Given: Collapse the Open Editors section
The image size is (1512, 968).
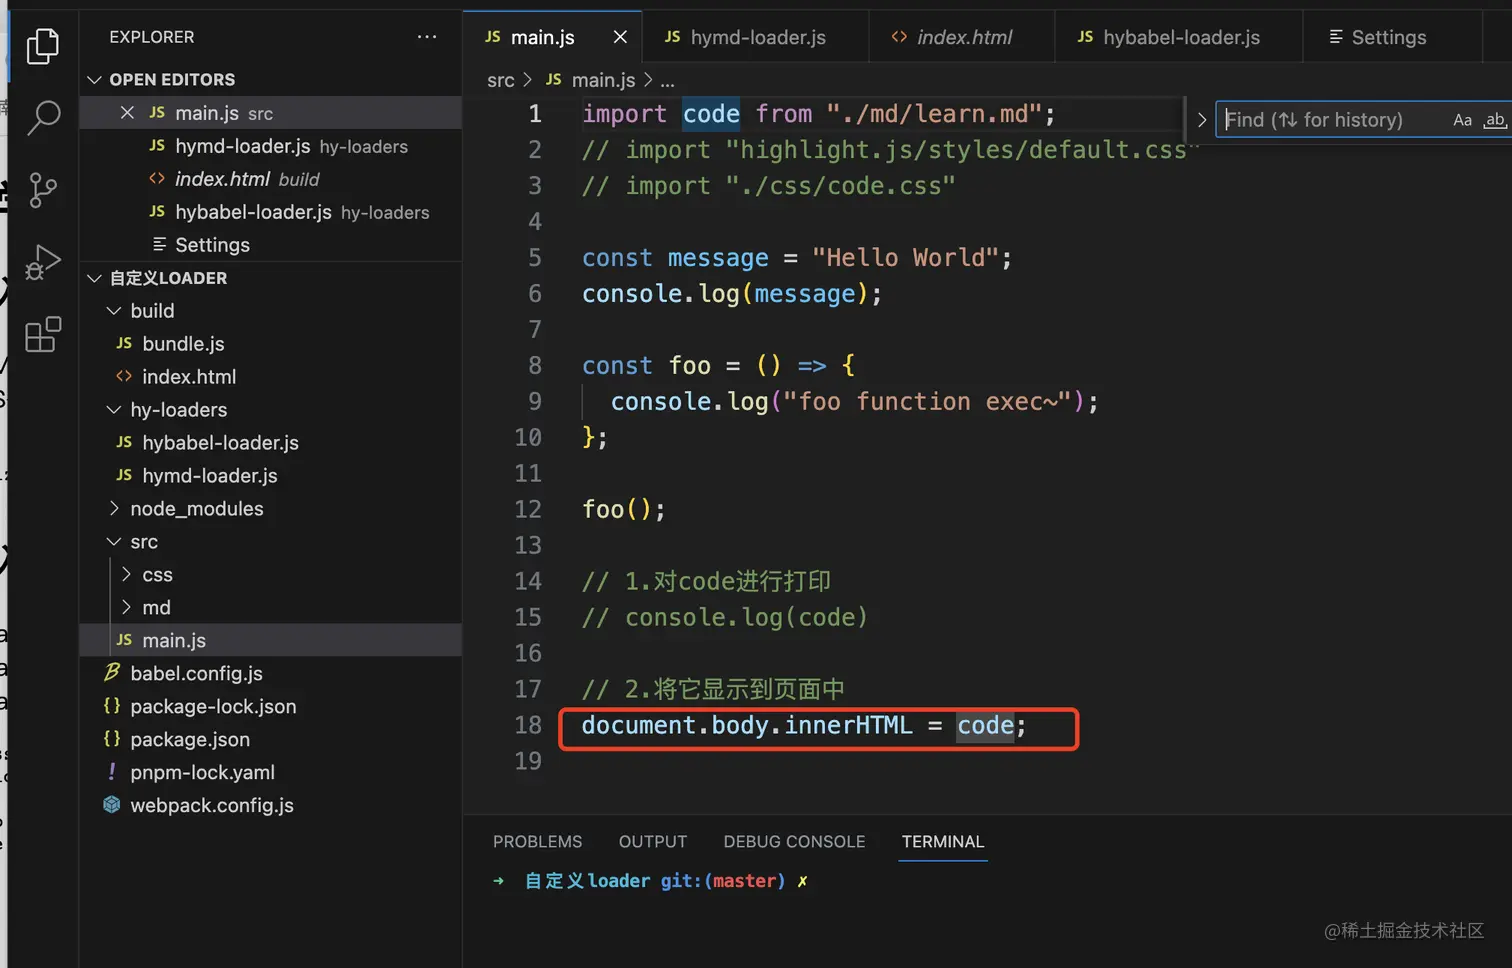Looking at the screenshot, I should point(95,80).
